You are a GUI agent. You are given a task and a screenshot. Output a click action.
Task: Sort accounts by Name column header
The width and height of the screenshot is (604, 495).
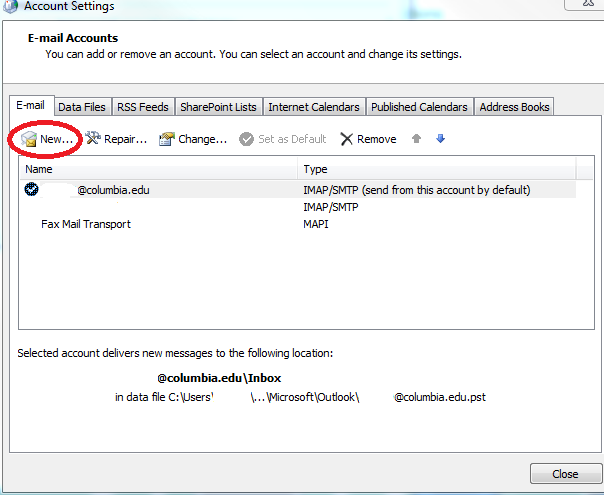[x=158, y=169]
